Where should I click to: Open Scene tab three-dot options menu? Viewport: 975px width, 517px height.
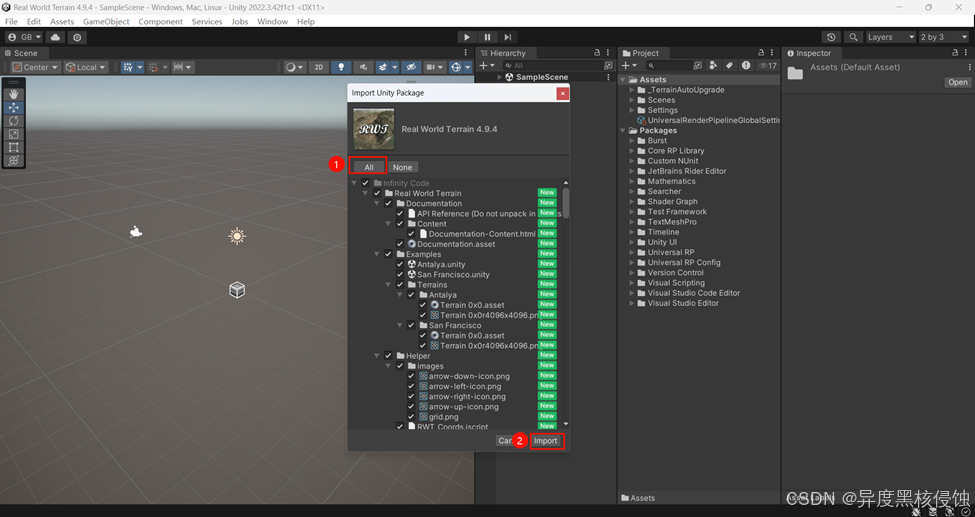(466, 53)
